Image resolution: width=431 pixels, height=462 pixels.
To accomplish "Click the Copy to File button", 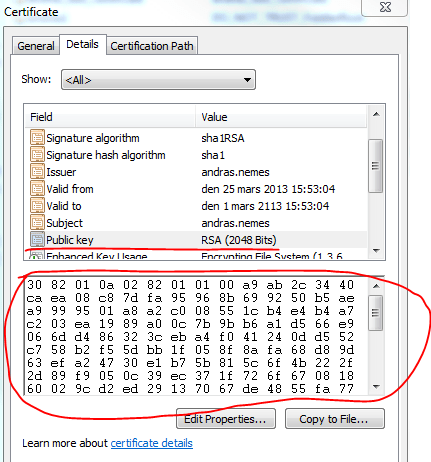I will pos(335,419).
